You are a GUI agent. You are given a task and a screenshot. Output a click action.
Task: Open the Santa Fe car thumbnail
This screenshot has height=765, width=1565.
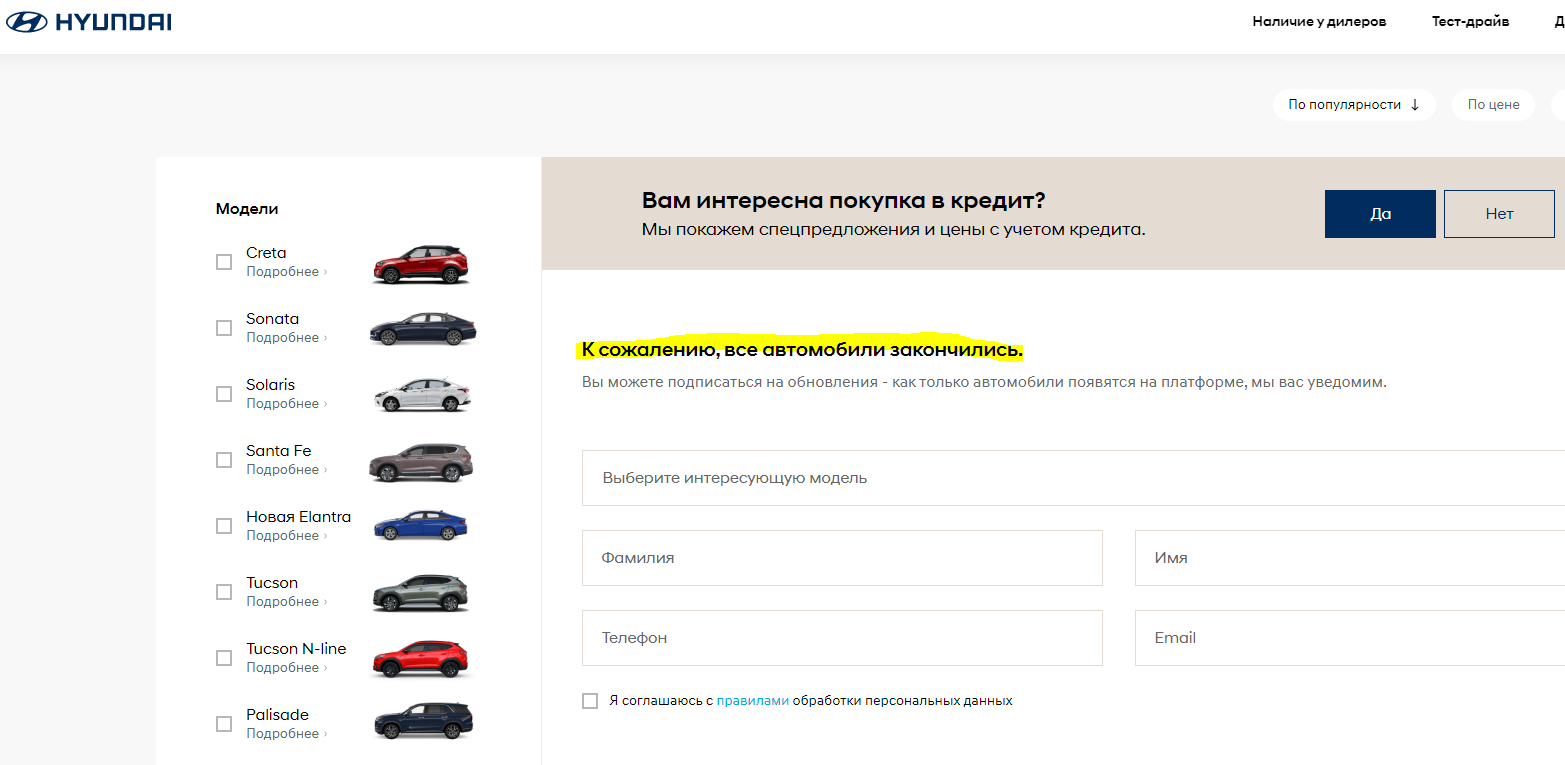tap(421, 462)
